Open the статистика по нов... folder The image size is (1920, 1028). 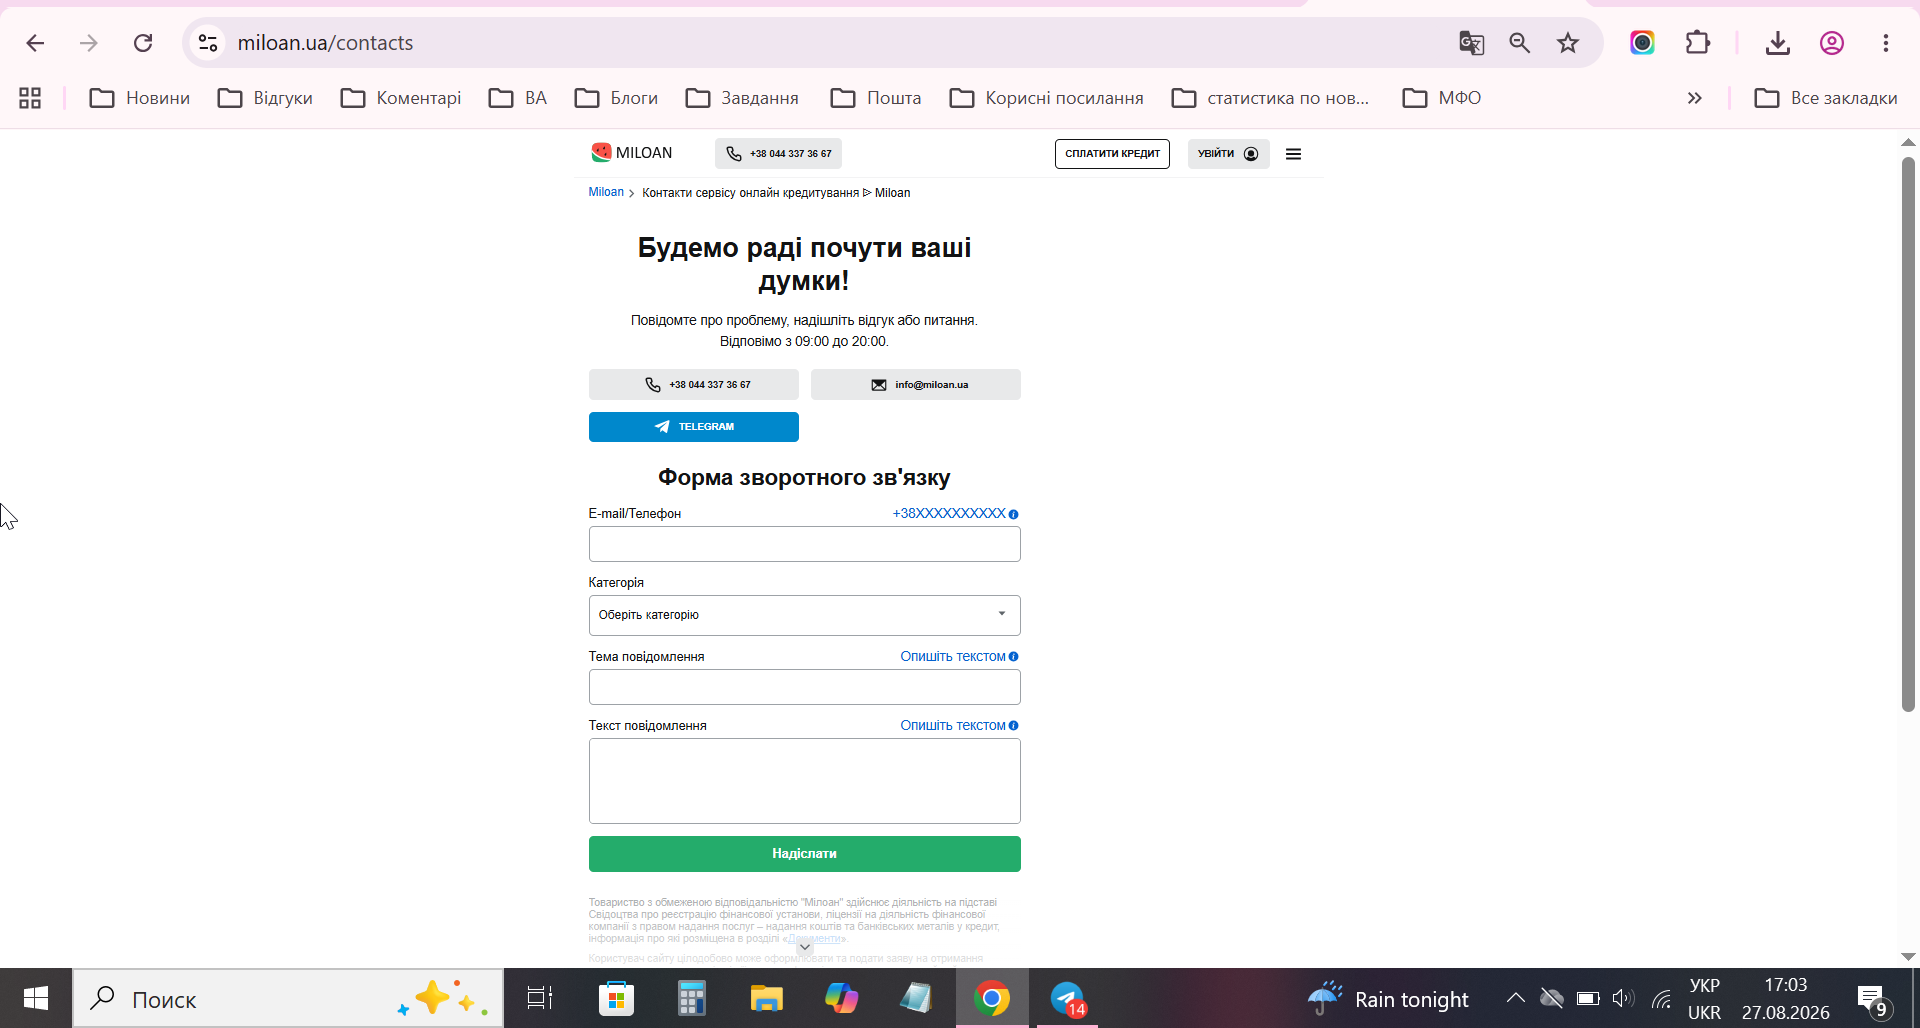(x=1270, y=98)
